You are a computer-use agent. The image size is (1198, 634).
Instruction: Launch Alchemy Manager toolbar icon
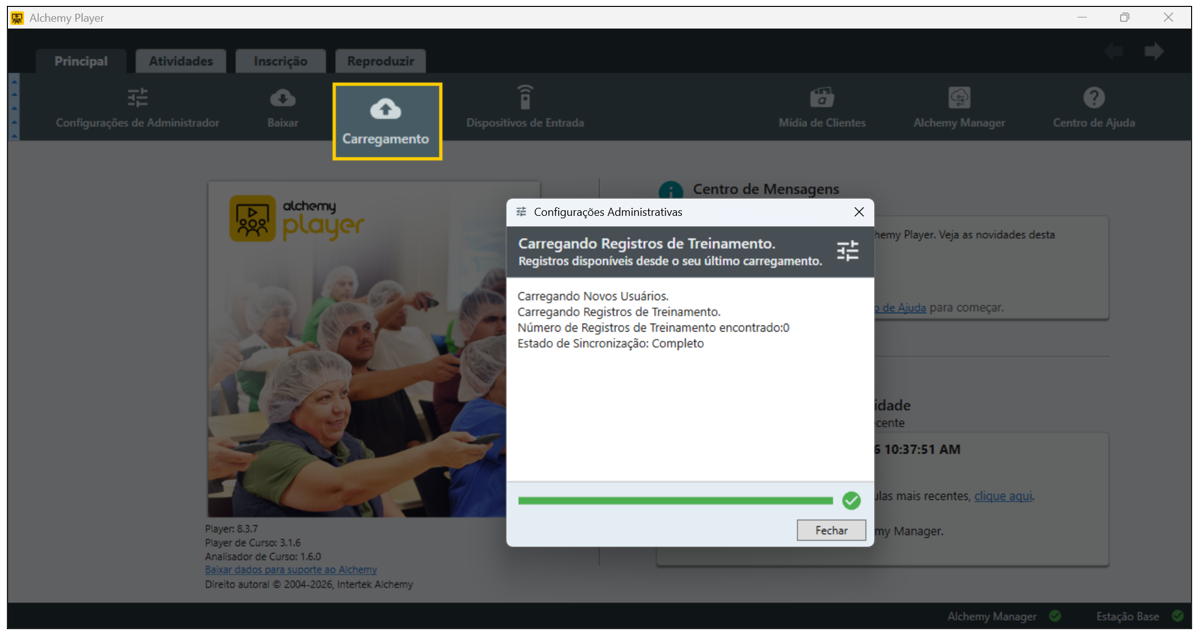click(959, 98)
